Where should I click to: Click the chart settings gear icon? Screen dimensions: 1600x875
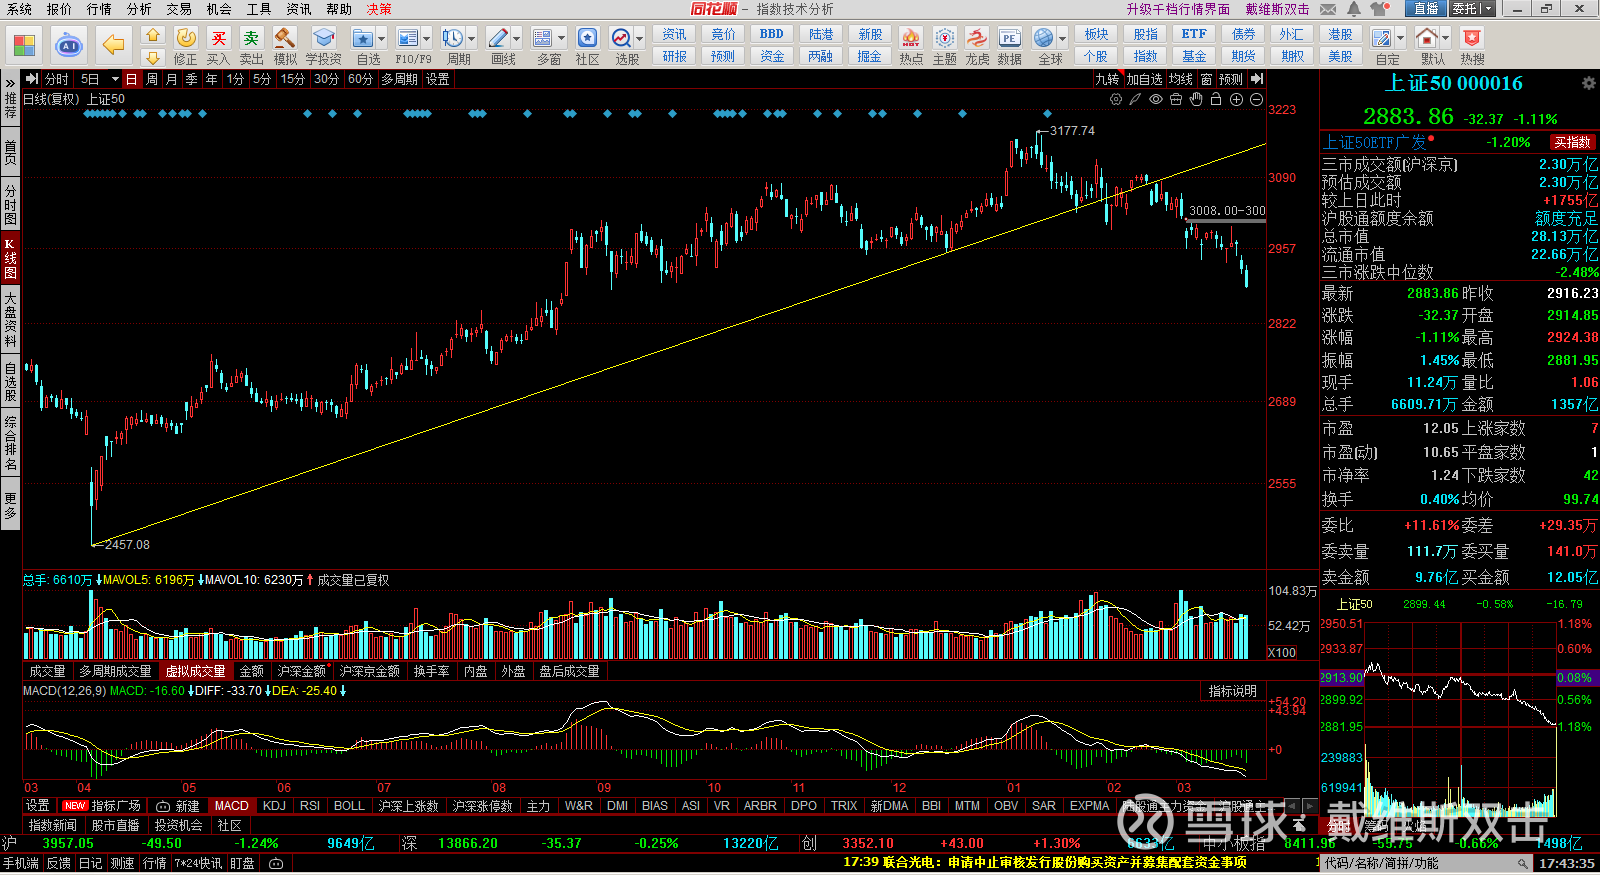(1116, 99)
